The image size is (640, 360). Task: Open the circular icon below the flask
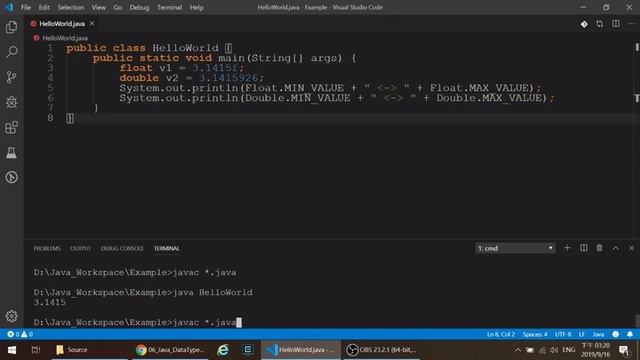(11, 177)
